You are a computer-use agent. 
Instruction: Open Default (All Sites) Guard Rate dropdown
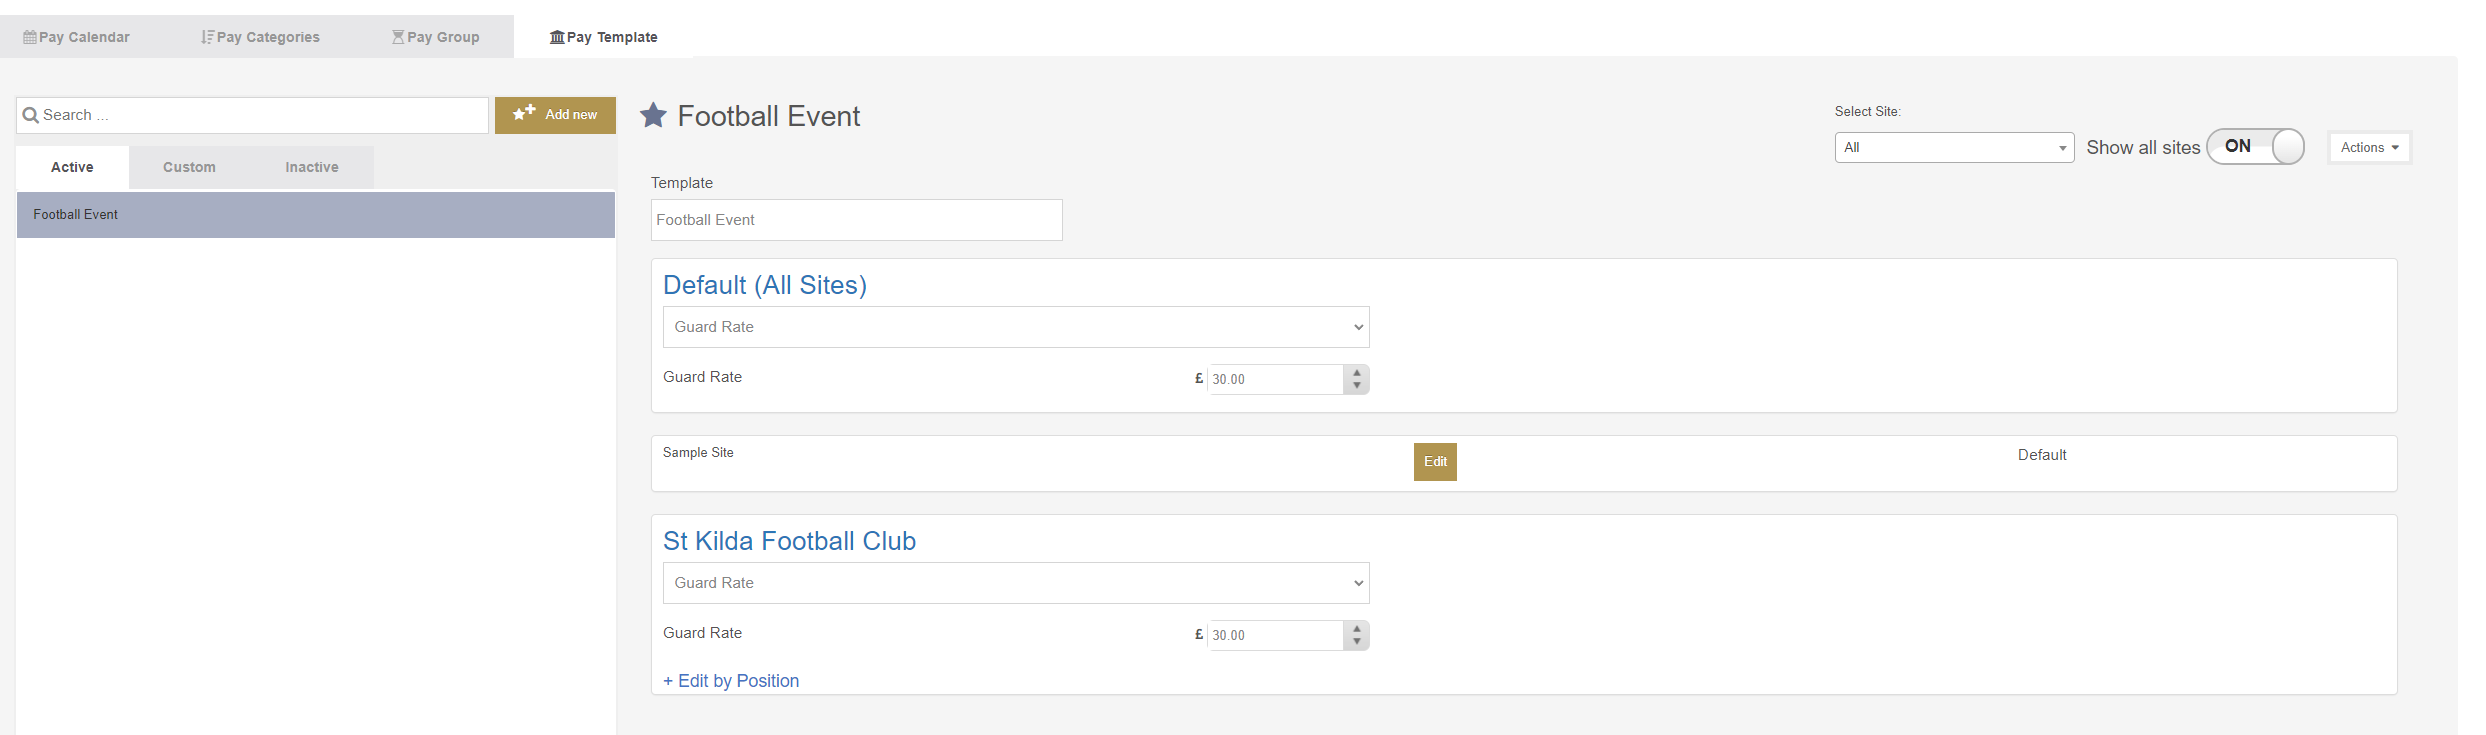(1016, 327)
